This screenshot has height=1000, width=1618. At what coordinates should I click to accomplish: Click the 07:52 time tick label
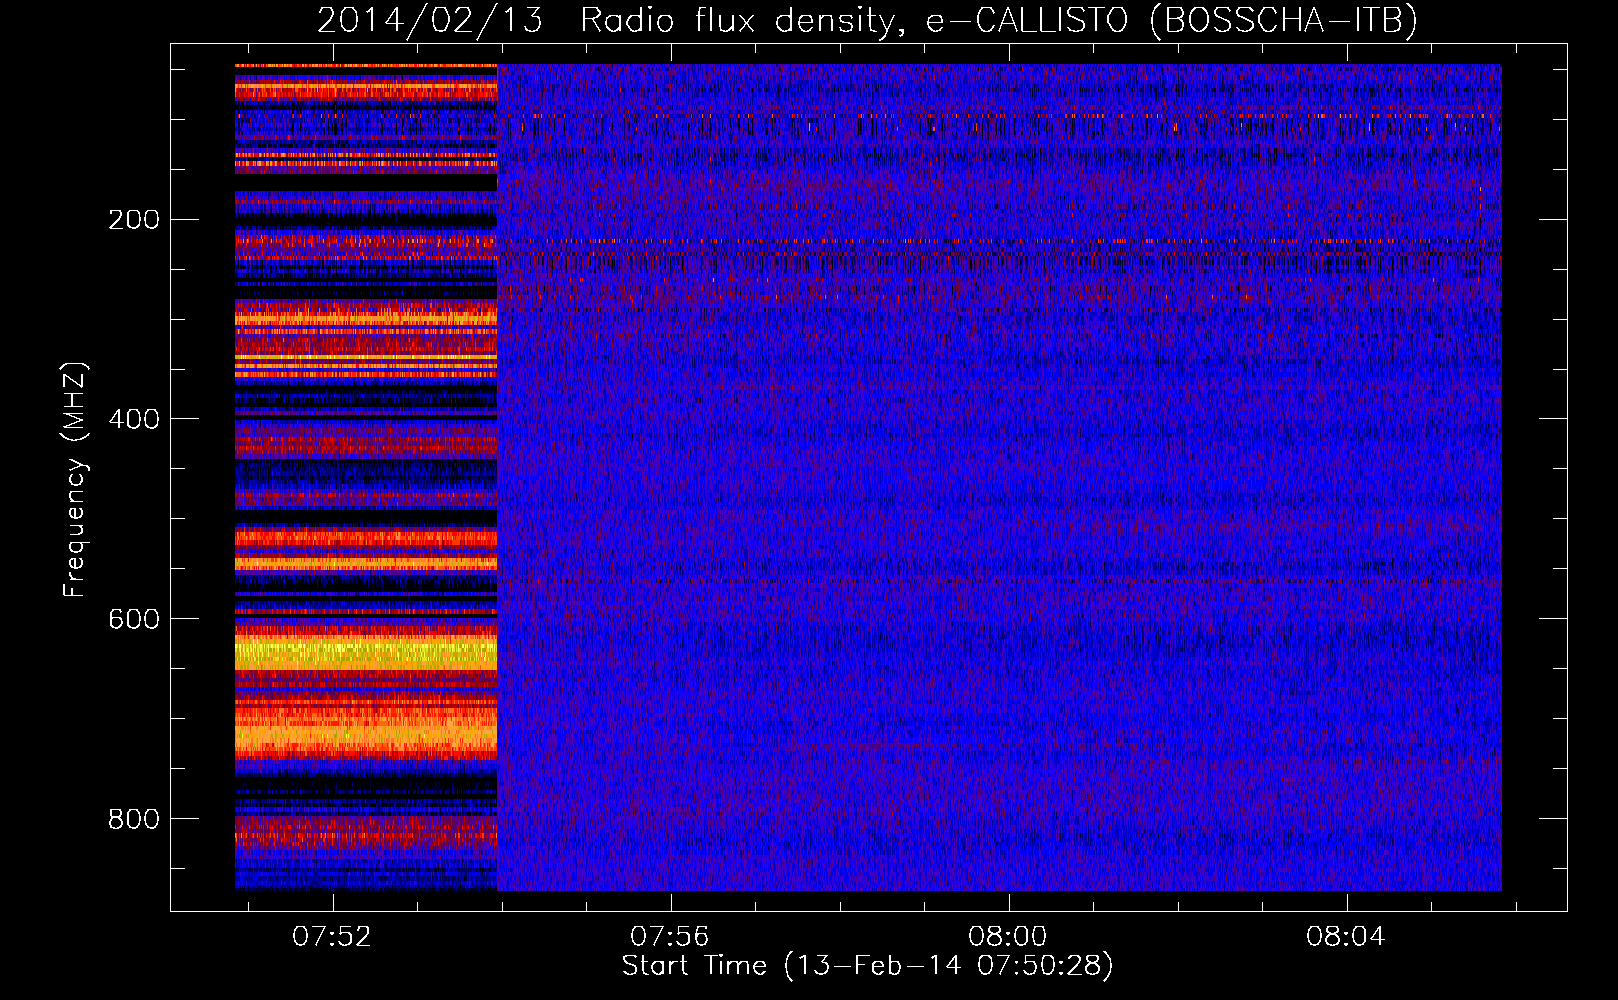(332, 936)
